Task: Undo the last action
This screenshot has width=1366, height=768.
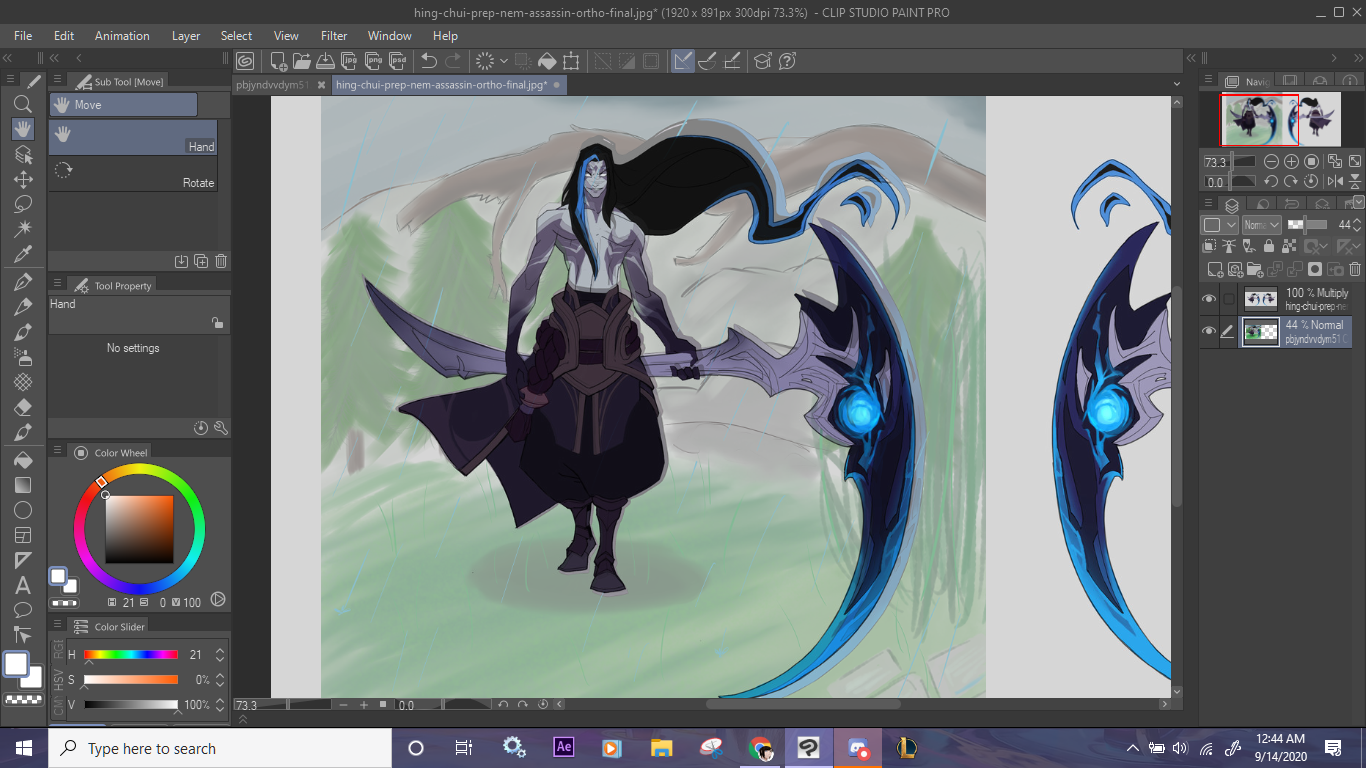Action: point(430,61)
